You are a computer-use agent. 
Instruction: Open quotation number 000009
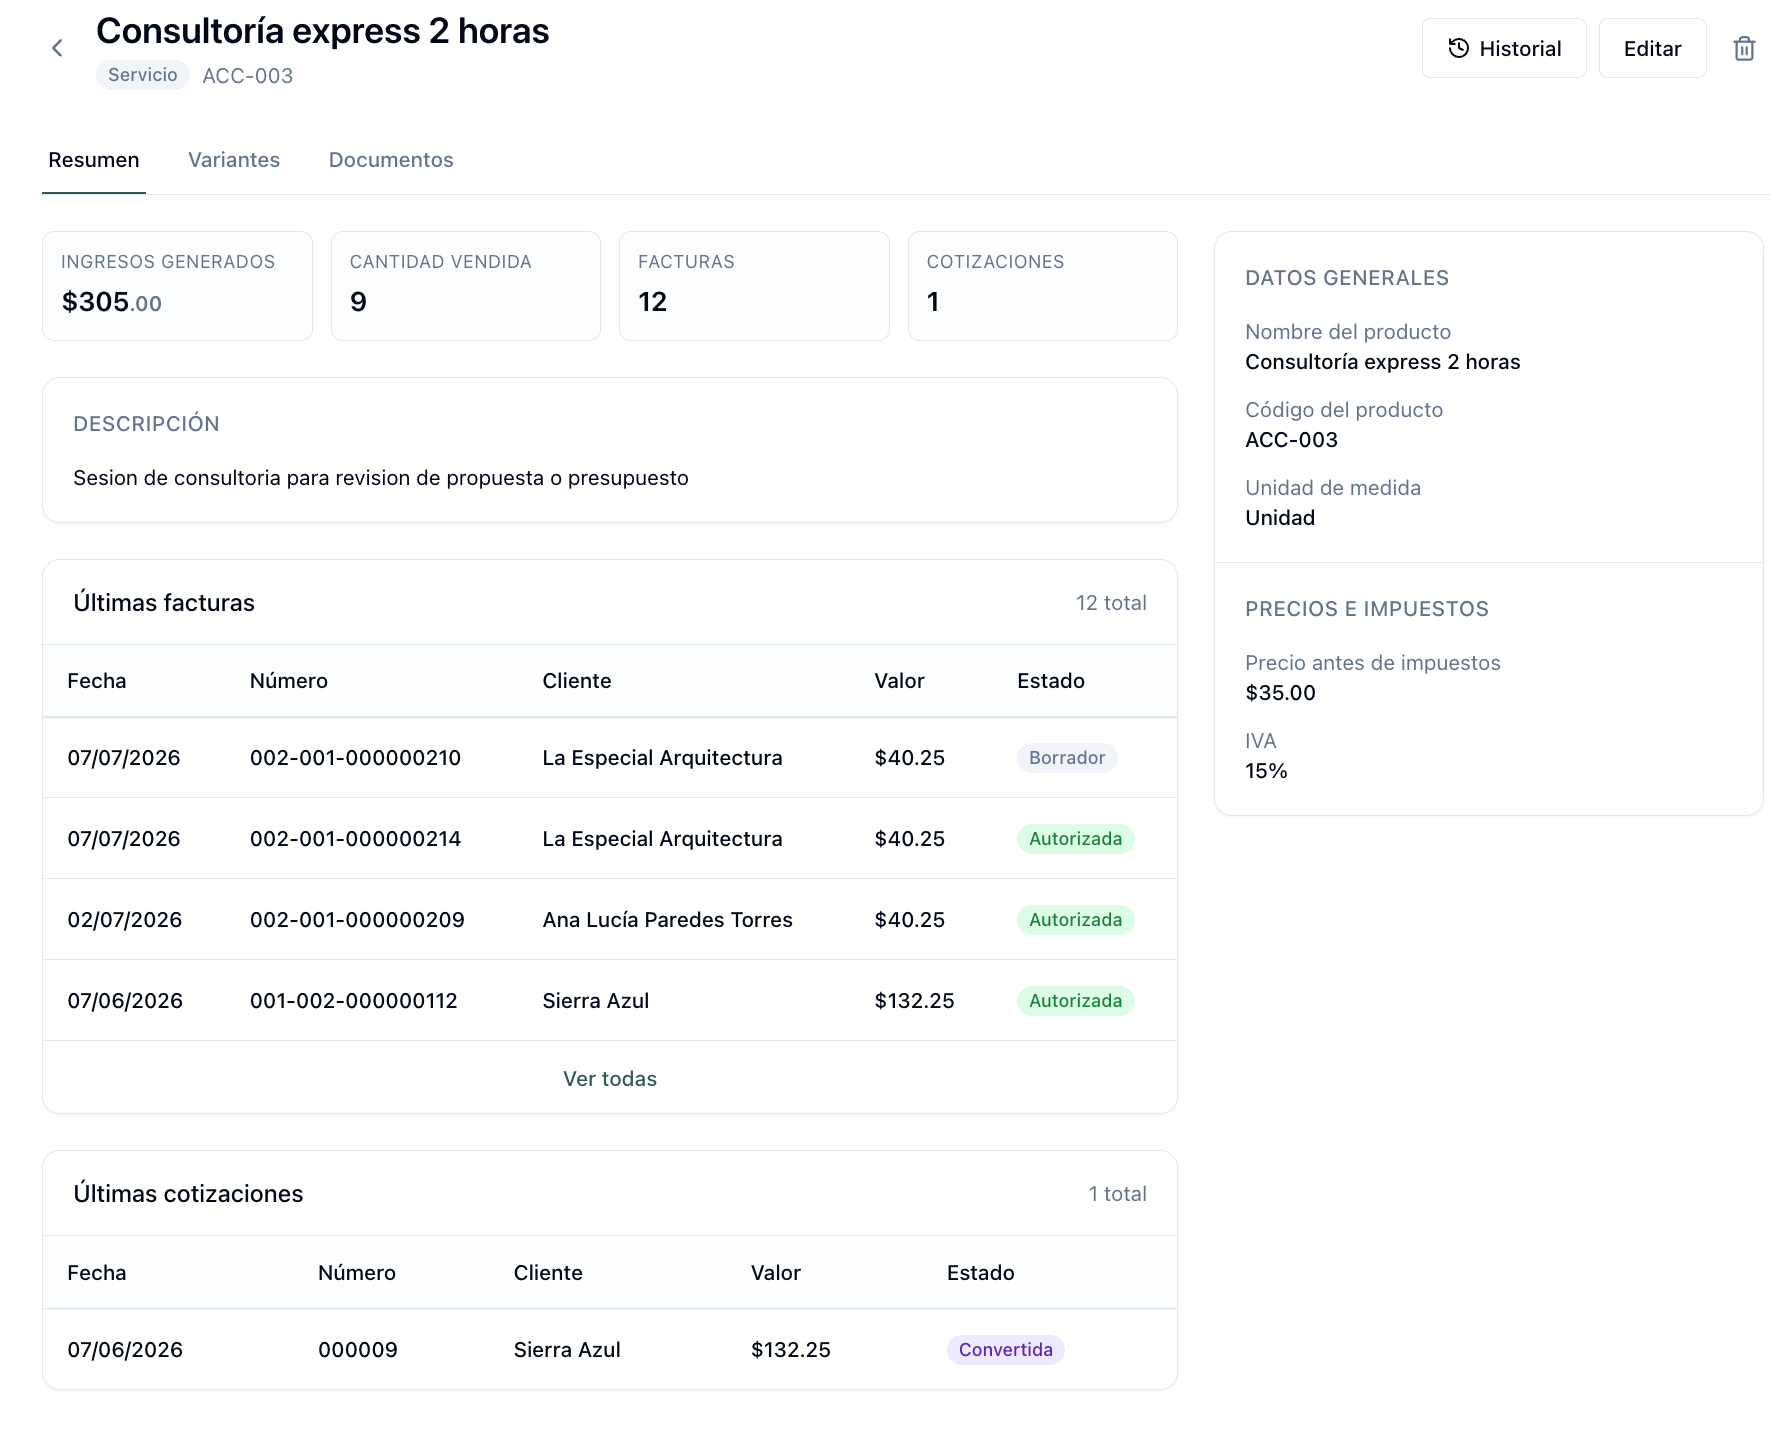coord(358,1350)
